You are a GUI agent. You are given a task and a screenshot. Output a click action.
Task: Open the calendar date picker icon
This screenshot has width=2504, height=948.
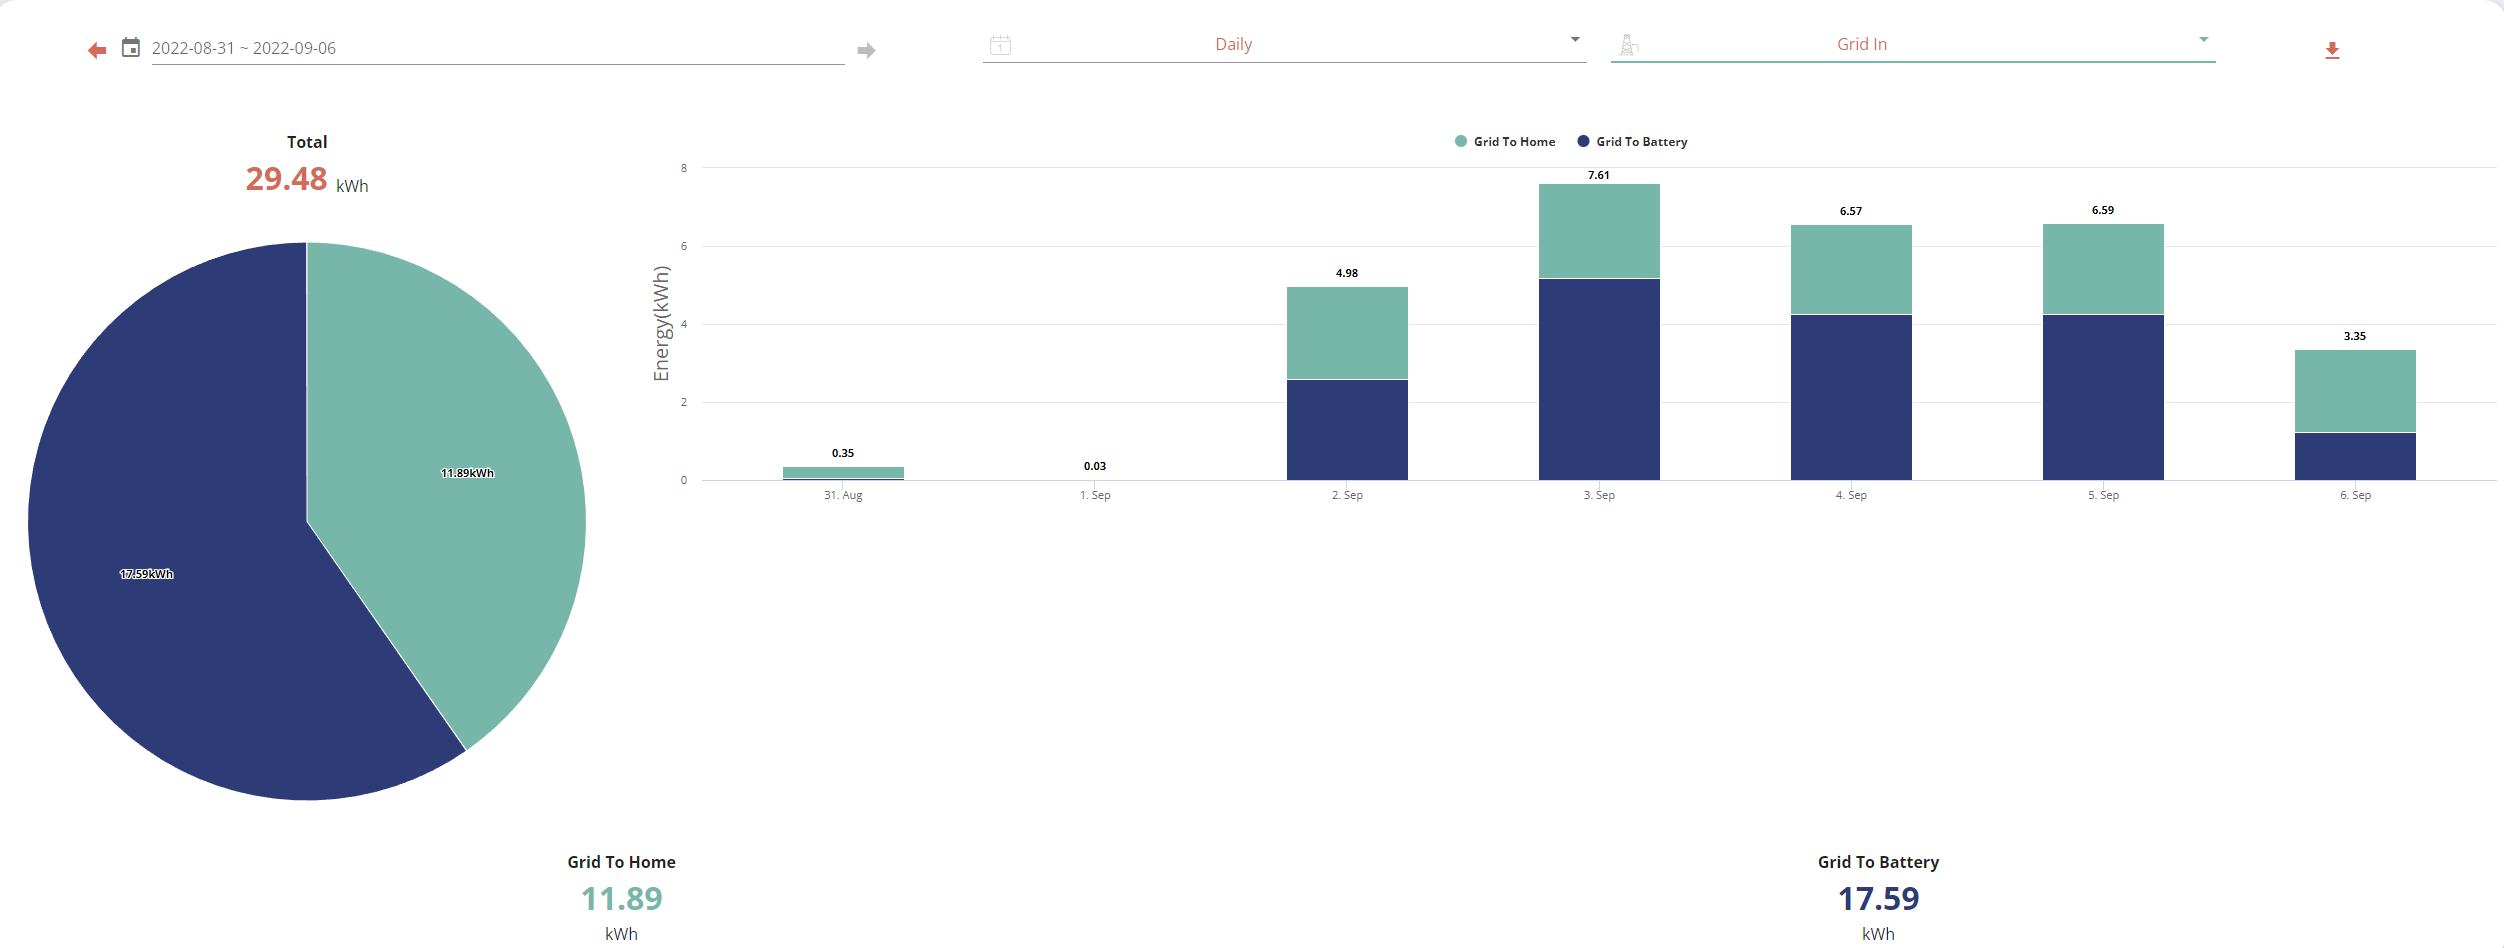pos(131,47)
